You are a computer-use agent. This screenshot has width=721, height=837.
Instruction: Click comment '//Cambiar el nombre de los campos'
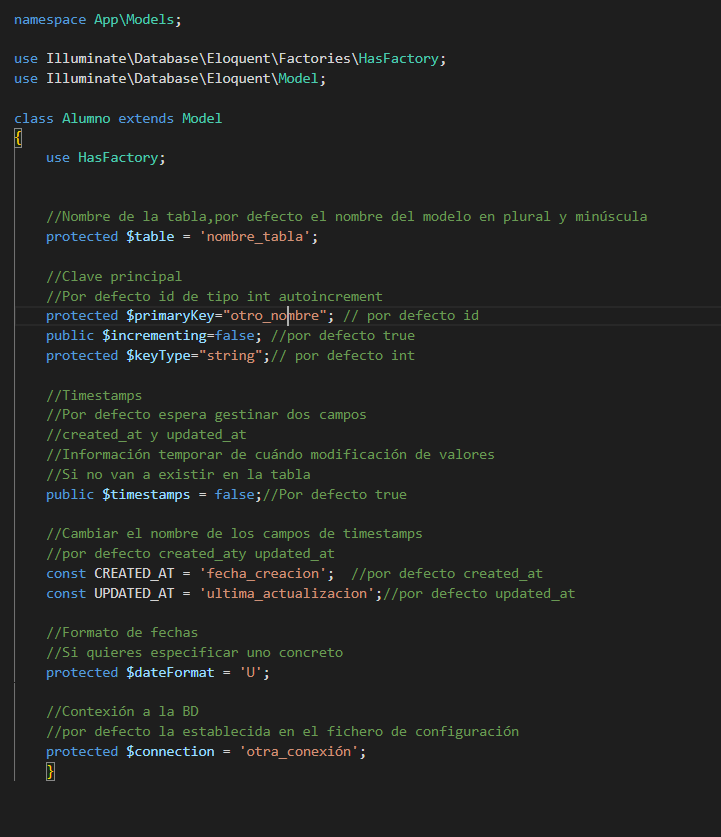pyautogui.click(x=234, y=533)
